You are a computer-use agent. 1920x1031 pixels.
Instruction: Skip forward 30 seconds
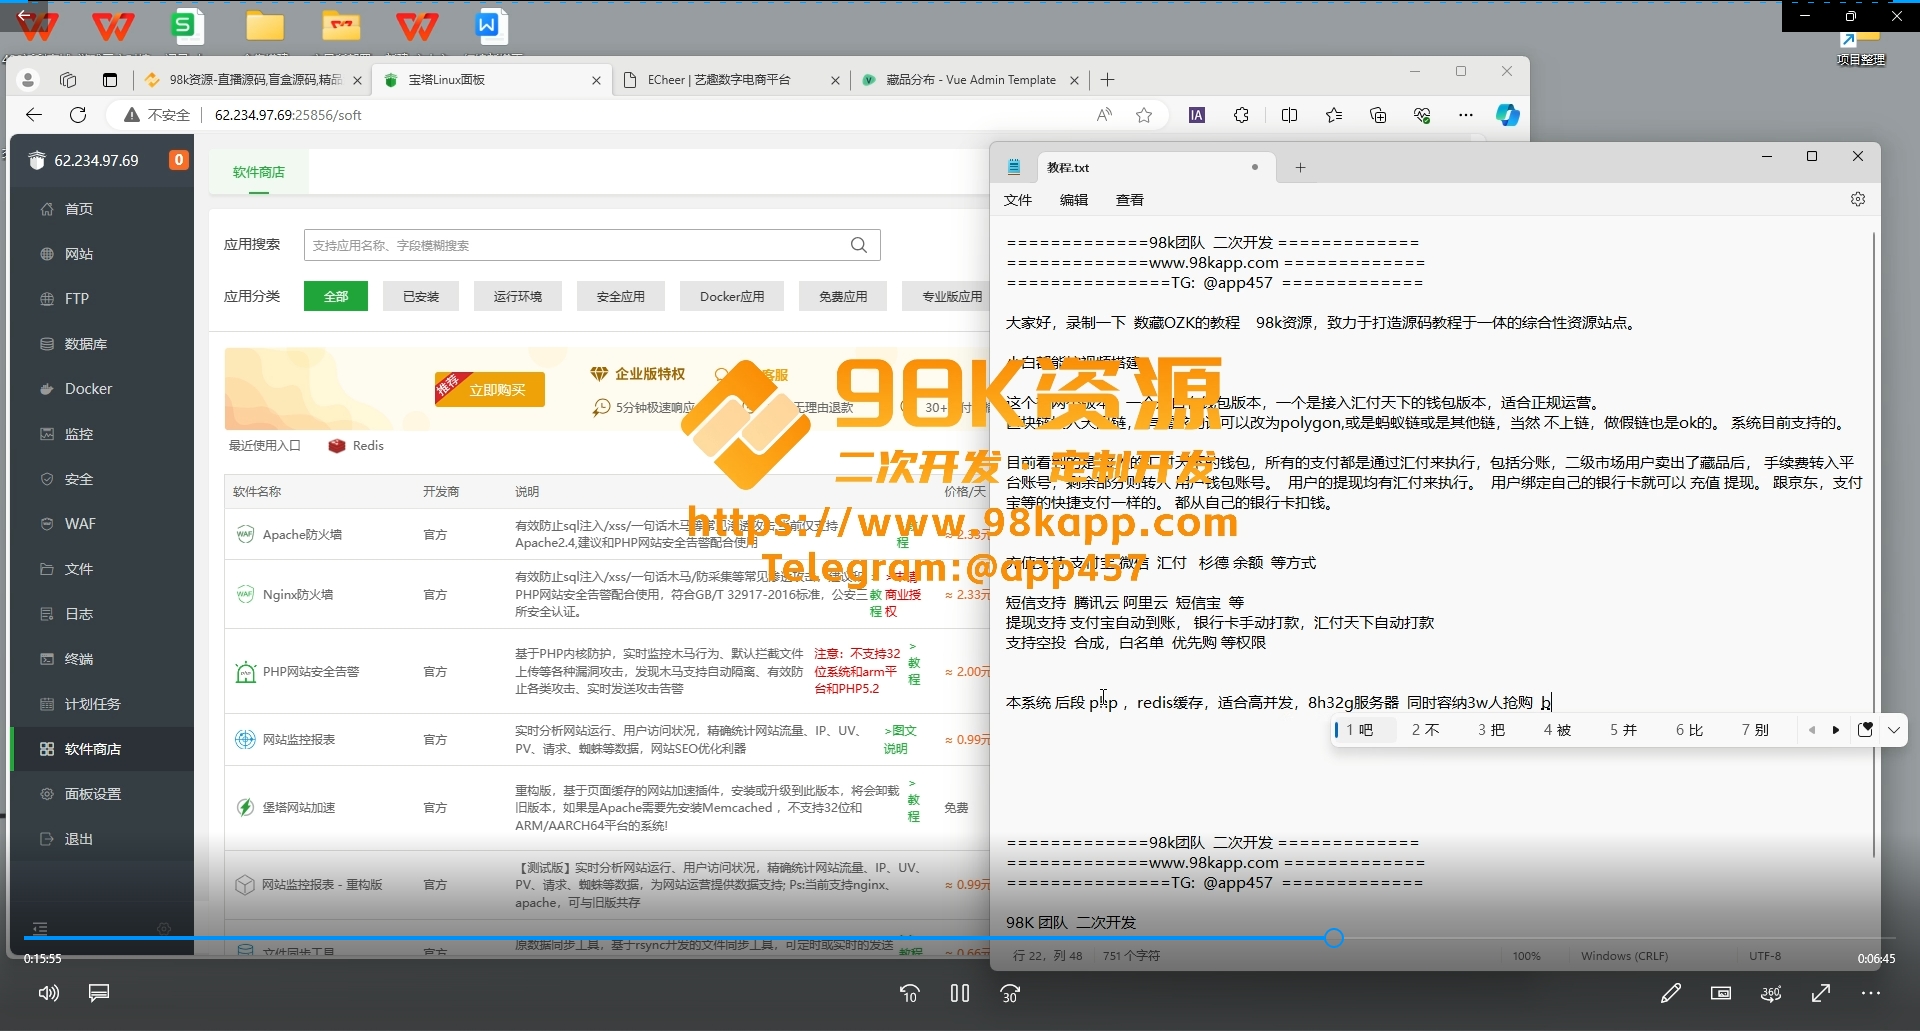(x=1010, y=993)
